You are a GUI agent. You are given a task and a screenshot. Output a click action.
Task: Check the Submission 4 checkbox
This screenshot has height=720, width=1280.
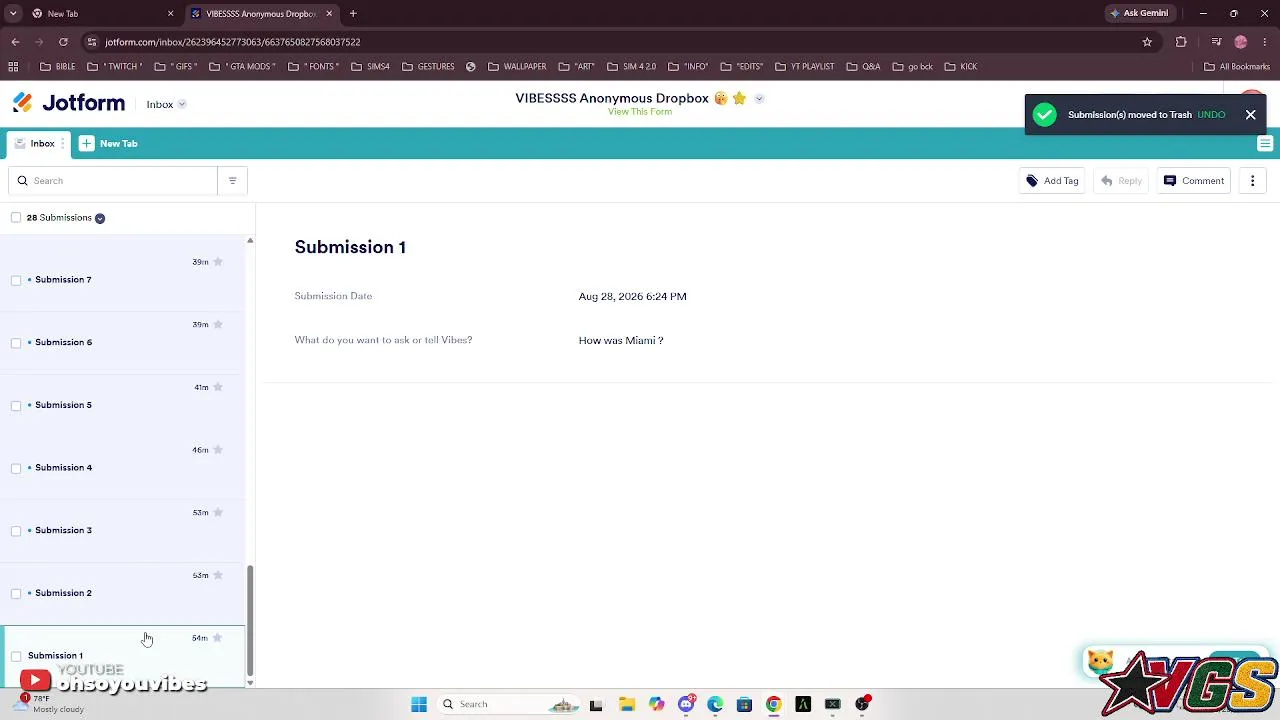click(16, 468)
